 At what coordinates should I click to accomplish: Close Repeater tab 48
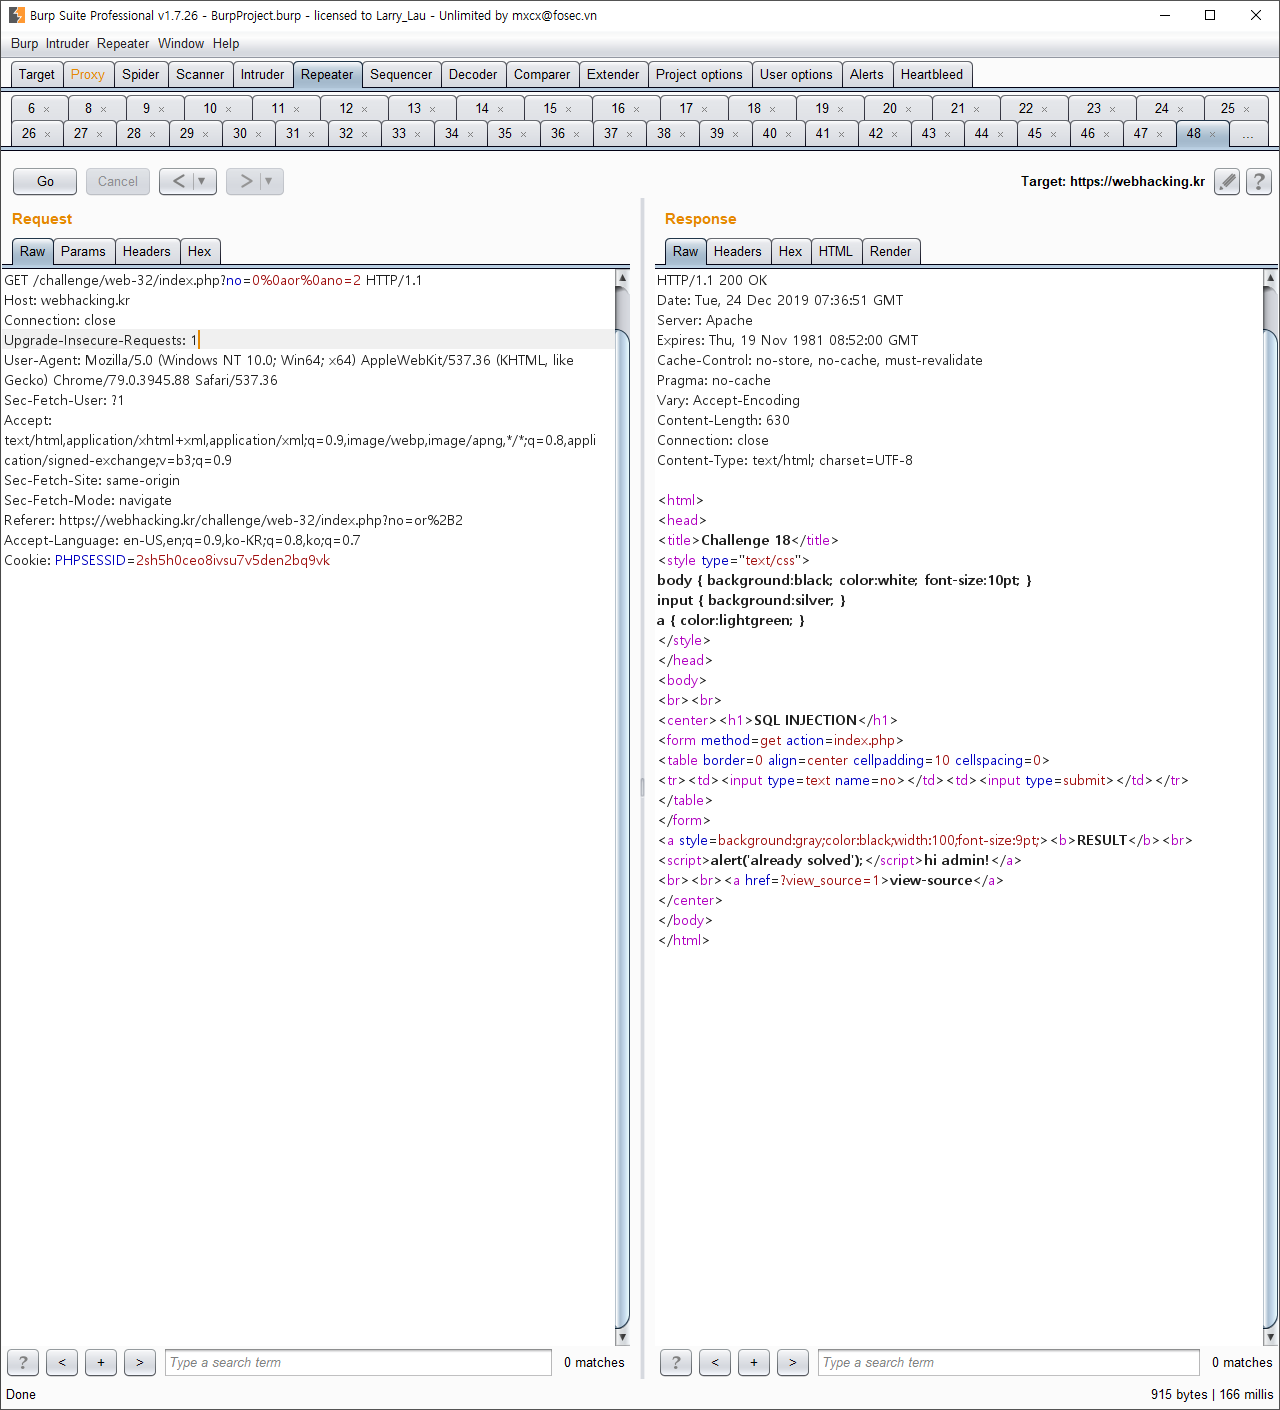[x=1212, y=134]
